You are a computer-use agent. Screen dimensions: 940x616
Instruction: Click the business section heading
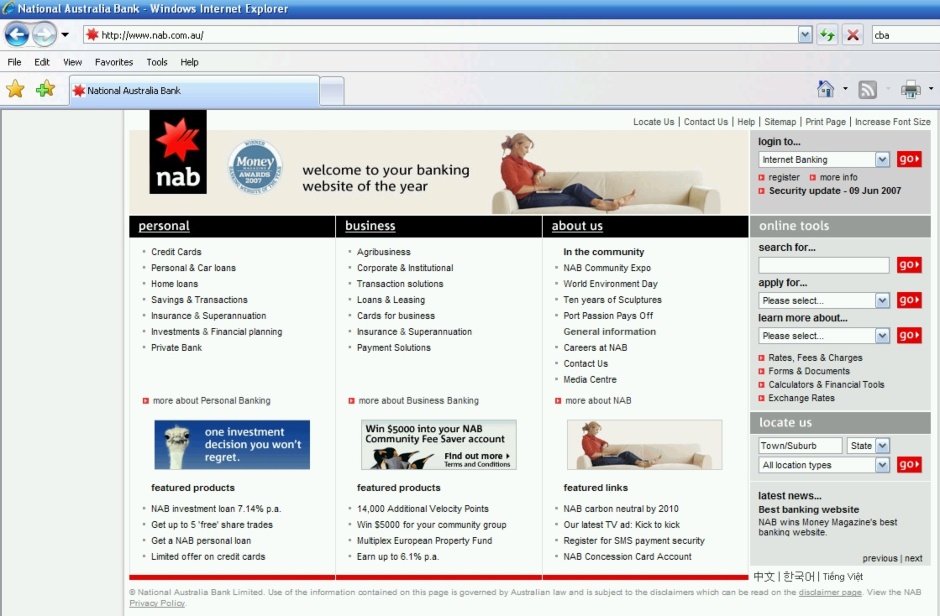click(x=370, y=226)
